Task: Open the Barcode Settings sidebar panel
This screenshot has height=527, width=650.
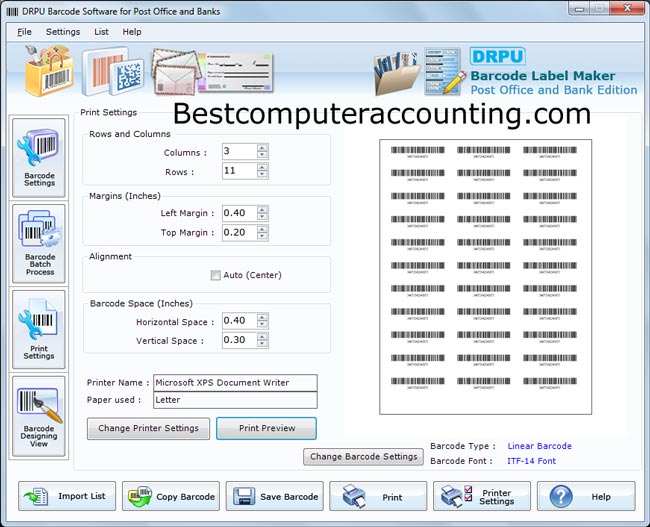Action: point(39,158)
